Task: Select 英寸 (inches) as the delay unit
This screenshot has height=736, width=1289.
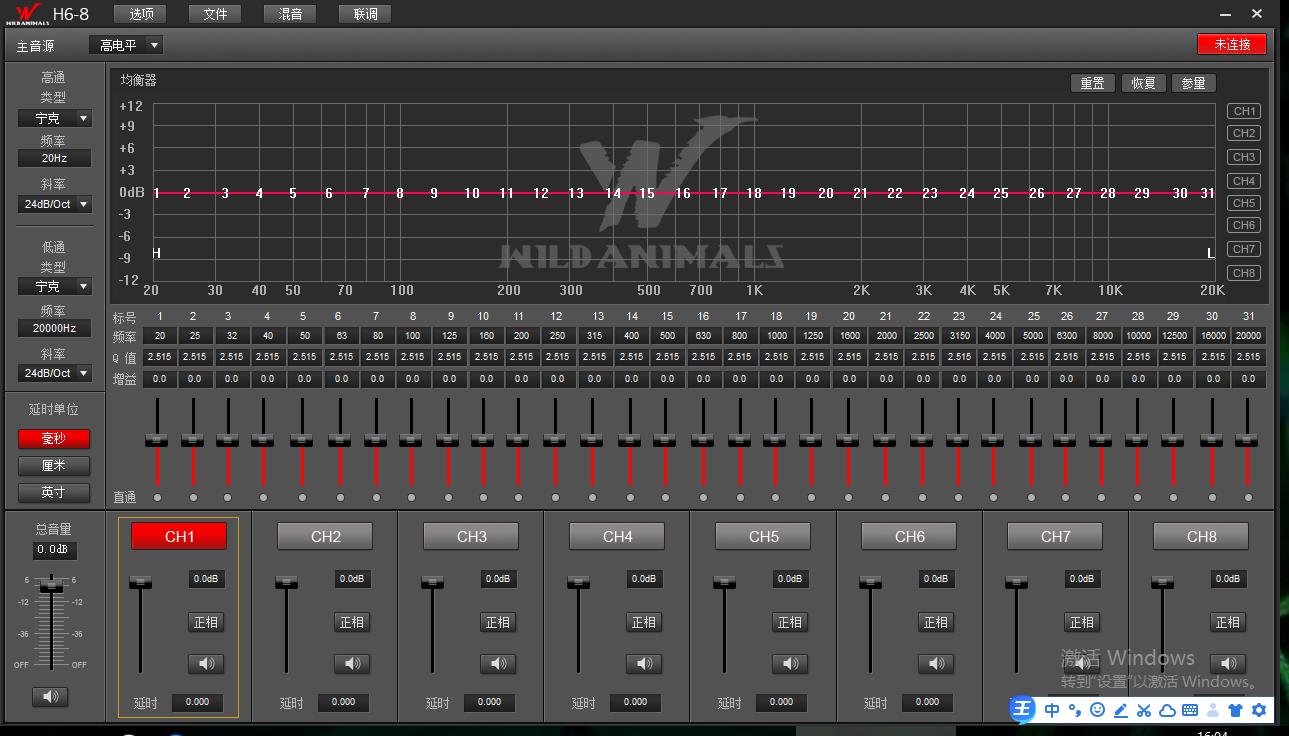Action: pos(54,492)
